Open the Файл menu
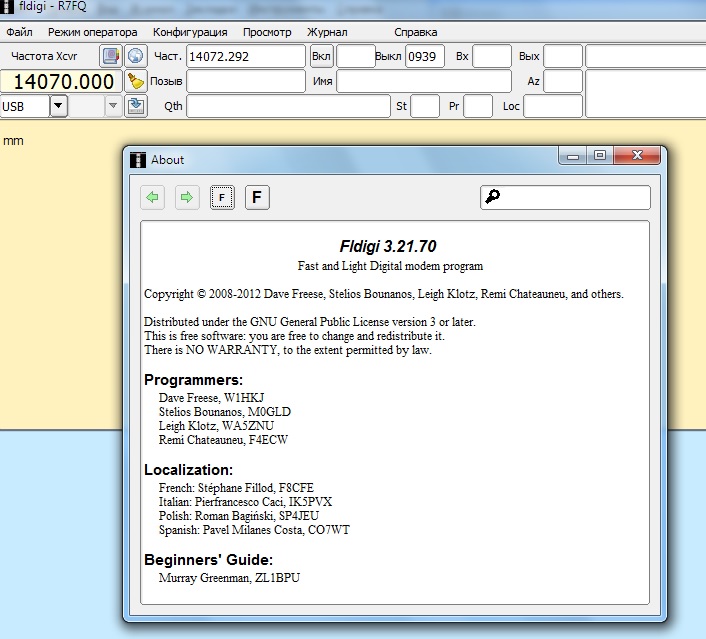This screenshot has height=639, width=706. 19,32
